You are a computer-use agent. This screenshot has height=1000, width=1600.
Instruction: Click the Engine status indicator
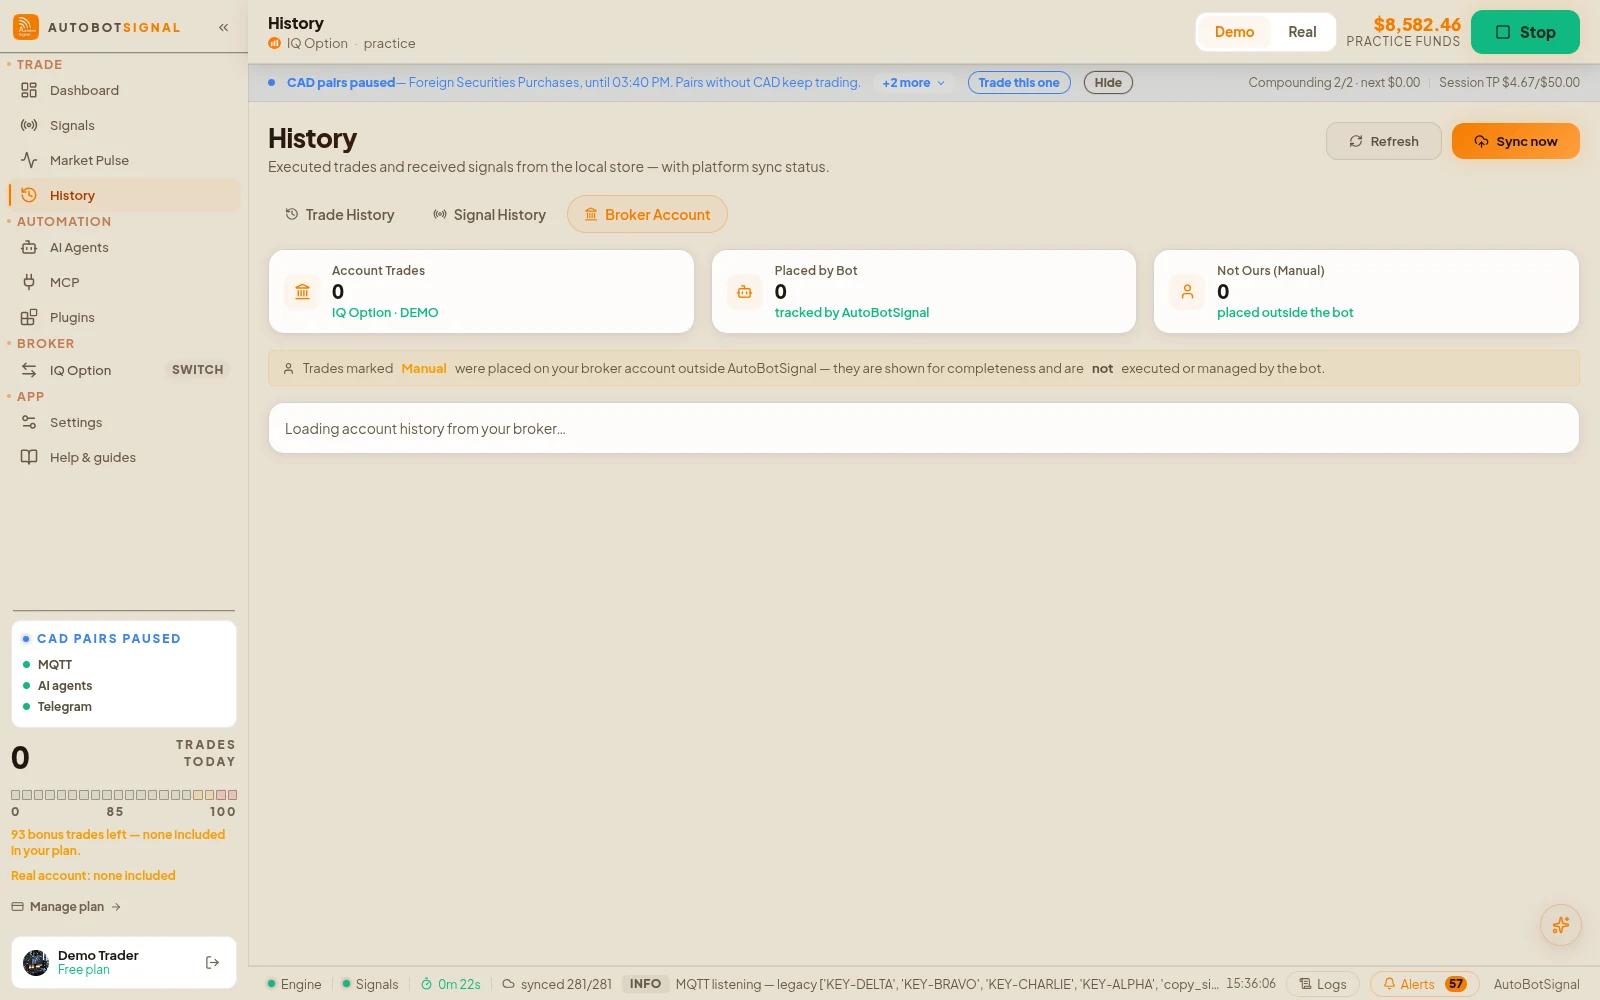(x=294, y=984)
